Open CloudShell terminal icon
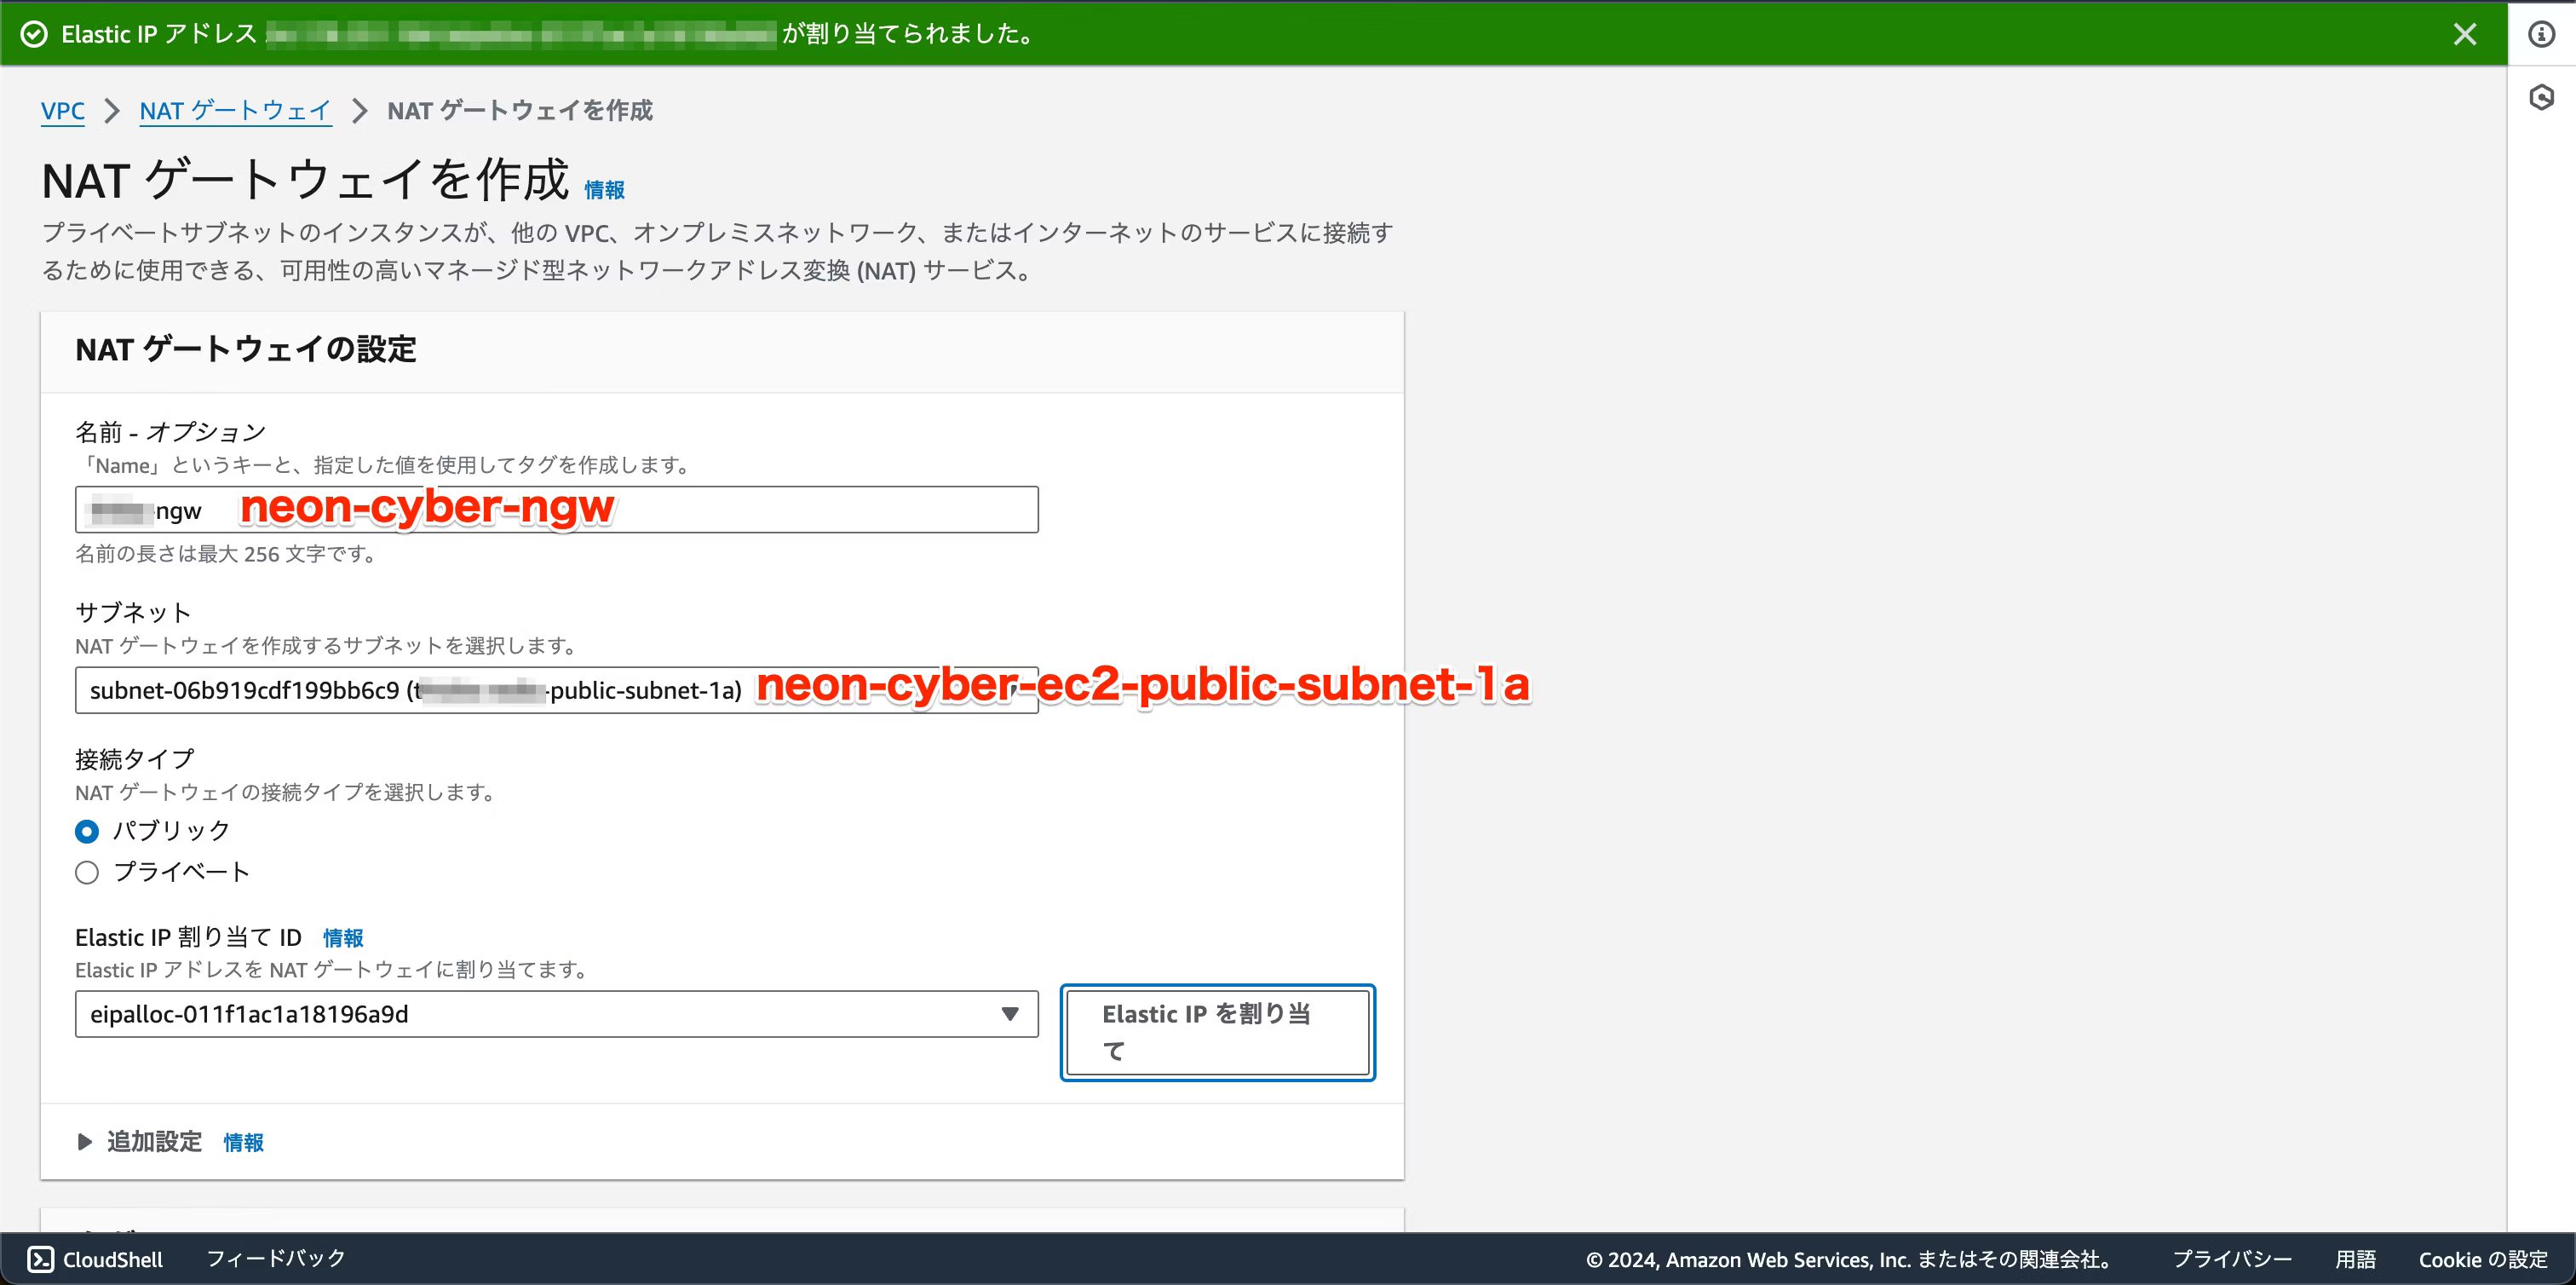Image resolution: width=2576 pixels, height=1285 pixels. click(x=40, y=1259)
